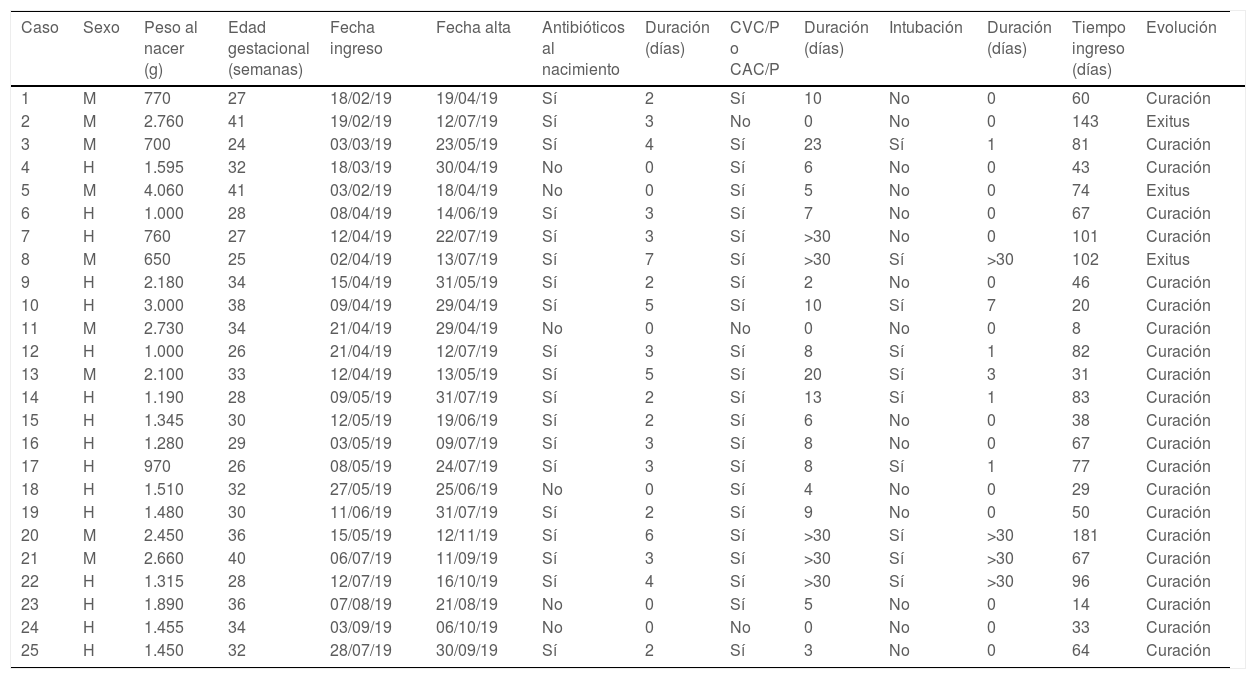Click discharge date 12/11/19
The height and width of the screenshot is (679, 1256).
467,536
